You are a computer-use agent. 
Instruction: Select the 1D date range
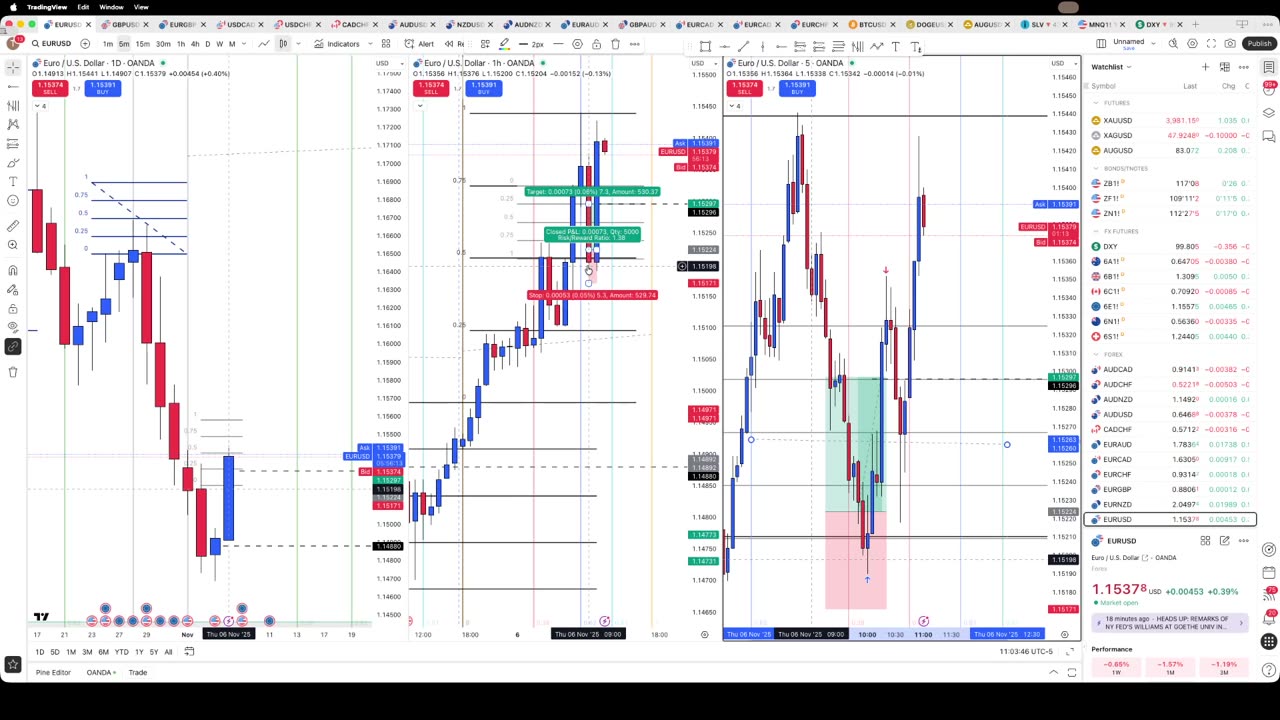(x=40, y=652)
